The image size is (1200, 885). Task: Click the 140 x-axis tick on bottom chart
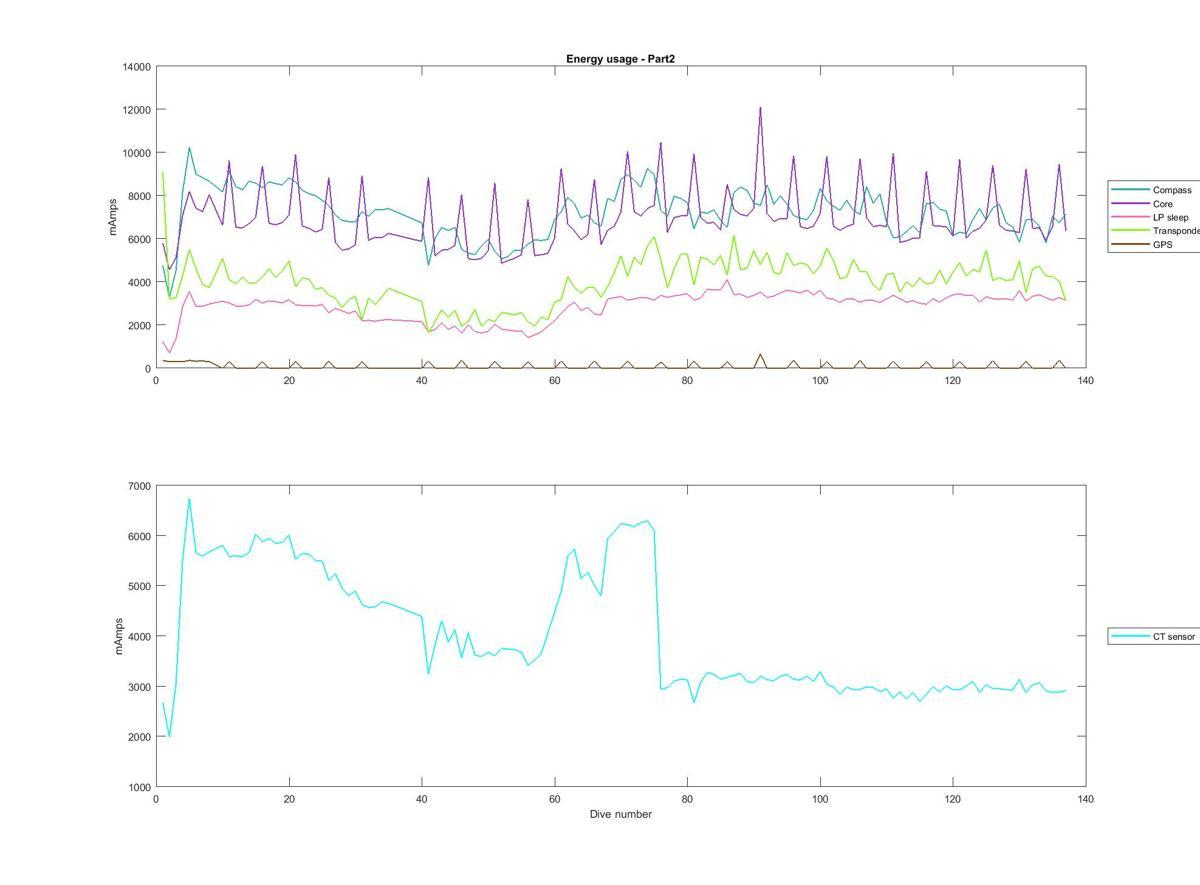pyautogui.click(x=1086, y=799)
